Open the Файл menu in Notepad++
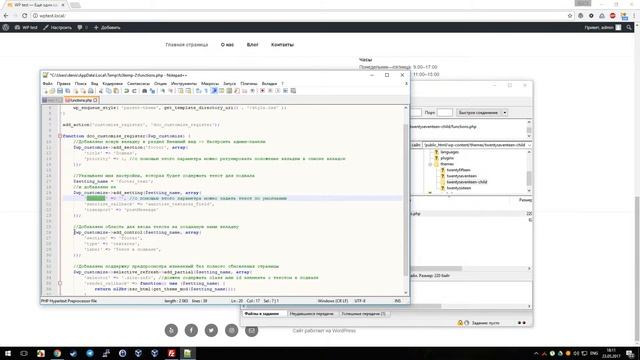Viewport: 640px width, 360px height. pyautogui.click(x=47, y=83)
